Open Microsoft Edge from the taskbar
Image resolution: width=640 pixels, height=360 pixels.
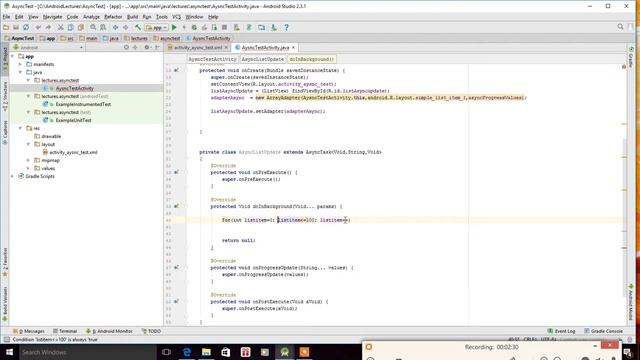point(187,352)
